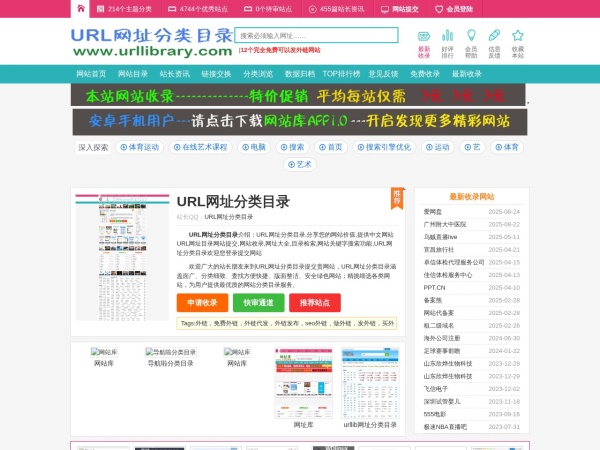This screenshot has width=600, height=450.
Task: Click the orange 推荐 ribbon badge
Action: point(397,198)
